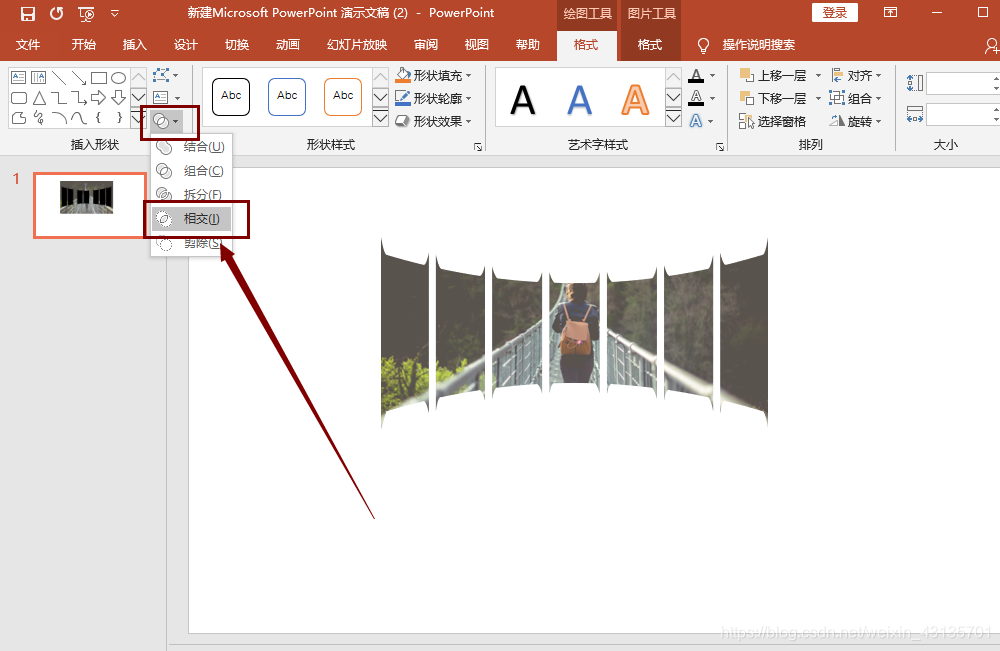Screen dimensions: 1000x651
Task: Choose 相交(I) from merge shapes menu
Action: [191, 219]
